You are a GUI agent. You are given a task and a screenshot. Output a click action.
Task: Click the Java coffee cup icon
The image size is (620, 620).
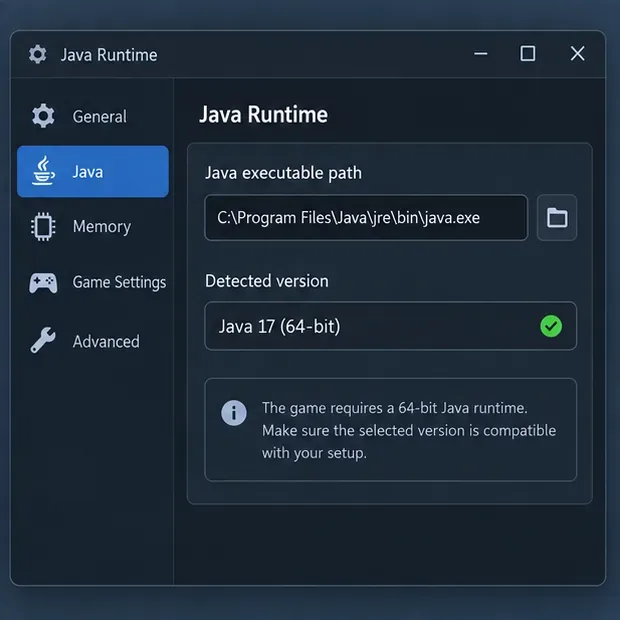coord(43,171)
